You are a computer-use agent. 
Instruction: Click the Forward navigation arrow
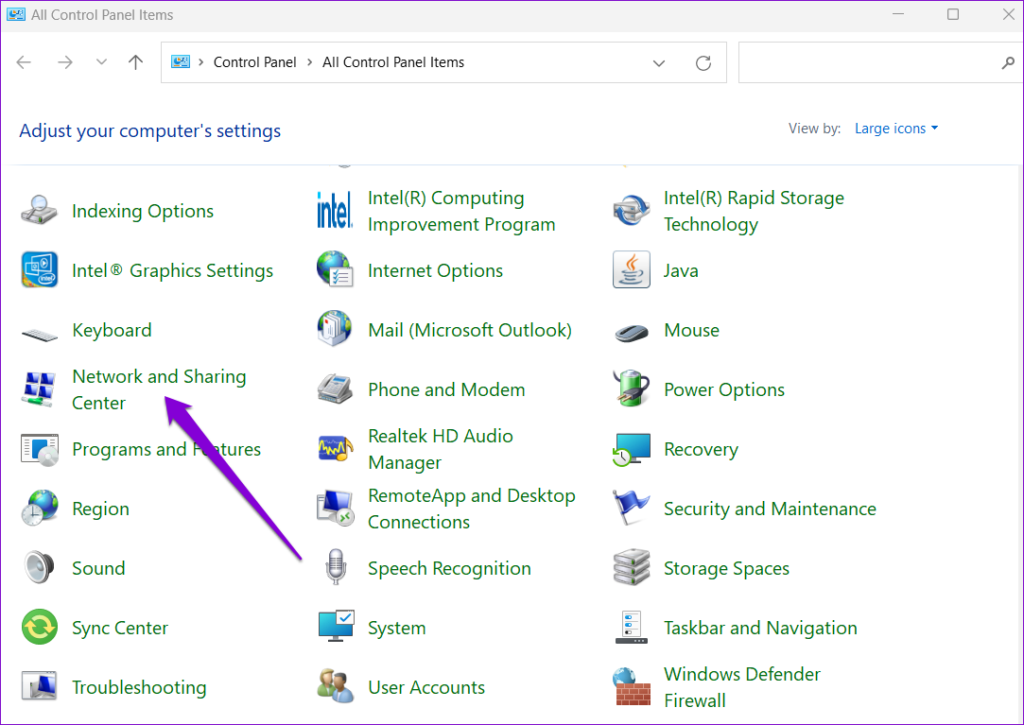(x=65, y=62)
